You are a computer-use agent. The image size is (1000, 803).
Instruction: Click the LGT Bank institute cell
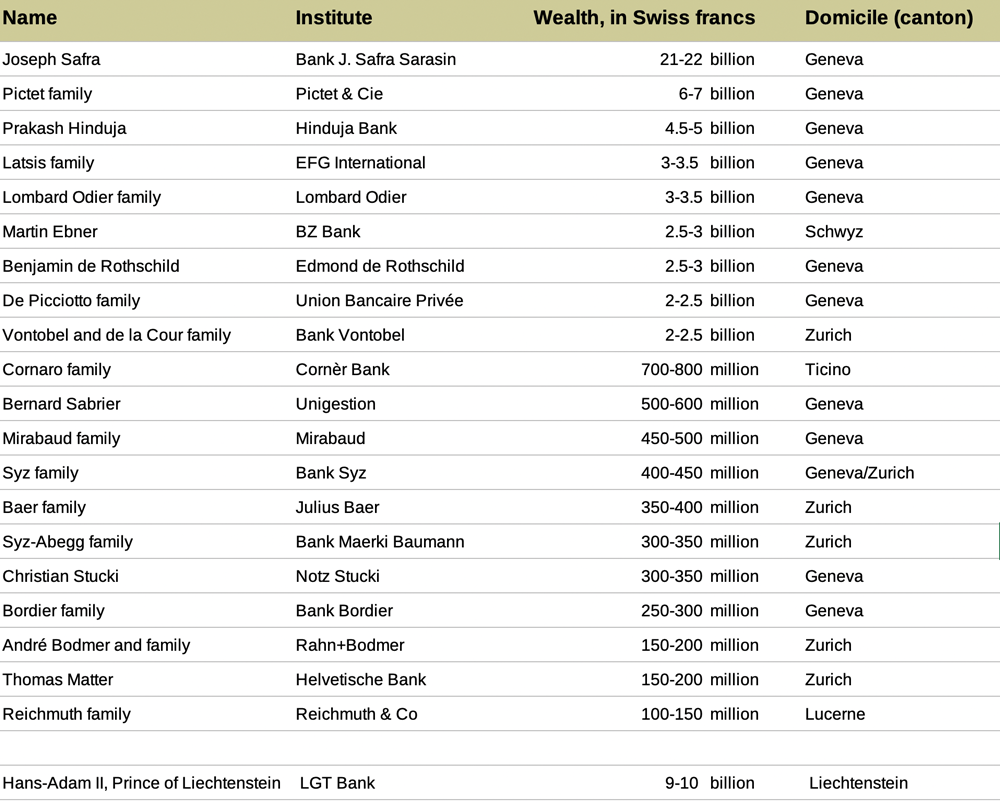pos(337,783)
